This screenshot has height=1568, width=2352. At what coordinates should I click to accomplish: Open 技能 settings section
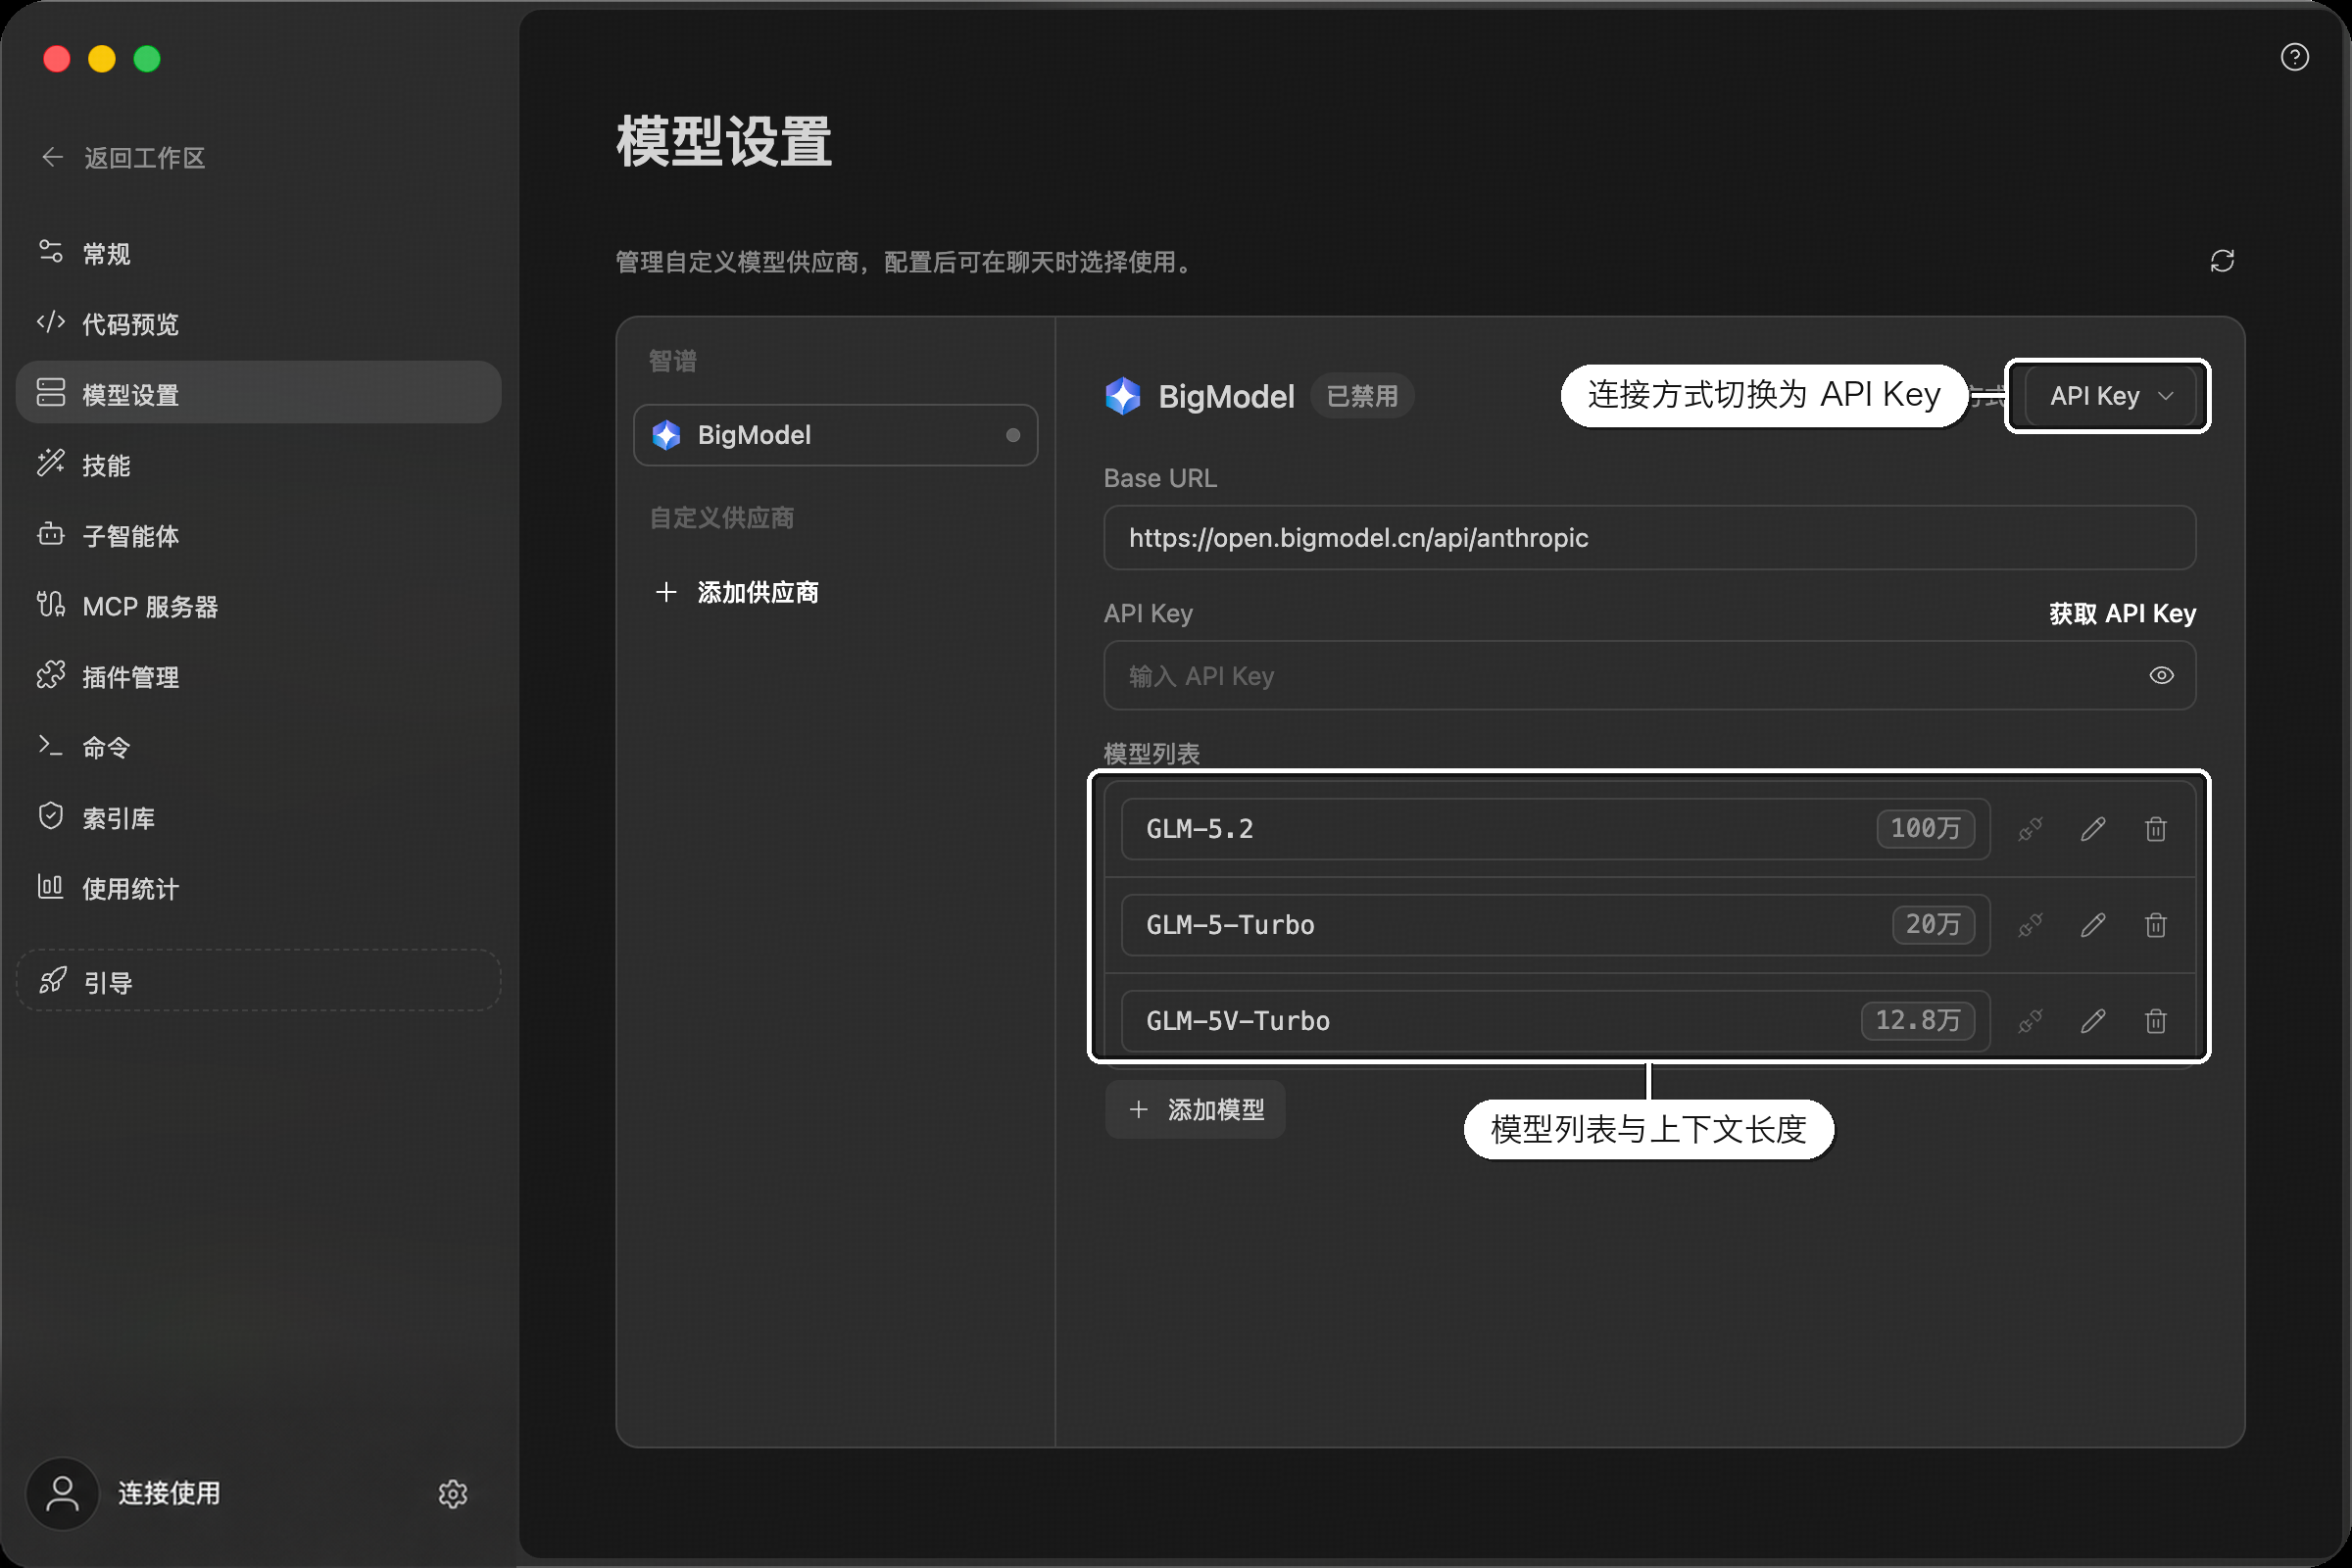258,465
